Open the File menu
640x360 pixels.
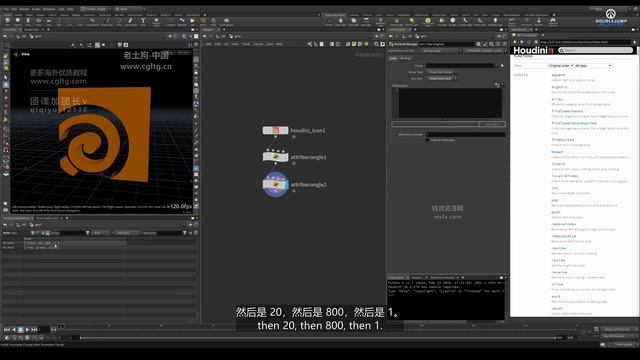click(6, 9)
